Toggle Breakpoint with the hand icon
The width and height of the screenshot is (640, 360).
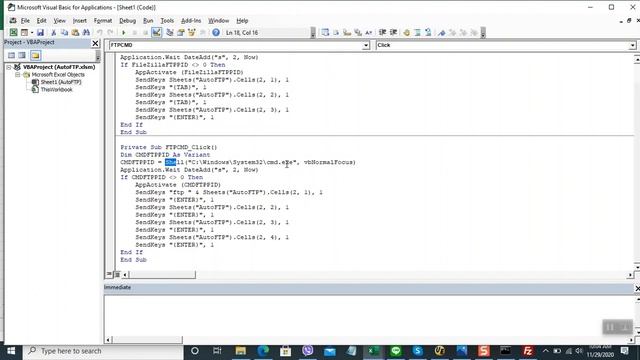[x=407, y=33]
